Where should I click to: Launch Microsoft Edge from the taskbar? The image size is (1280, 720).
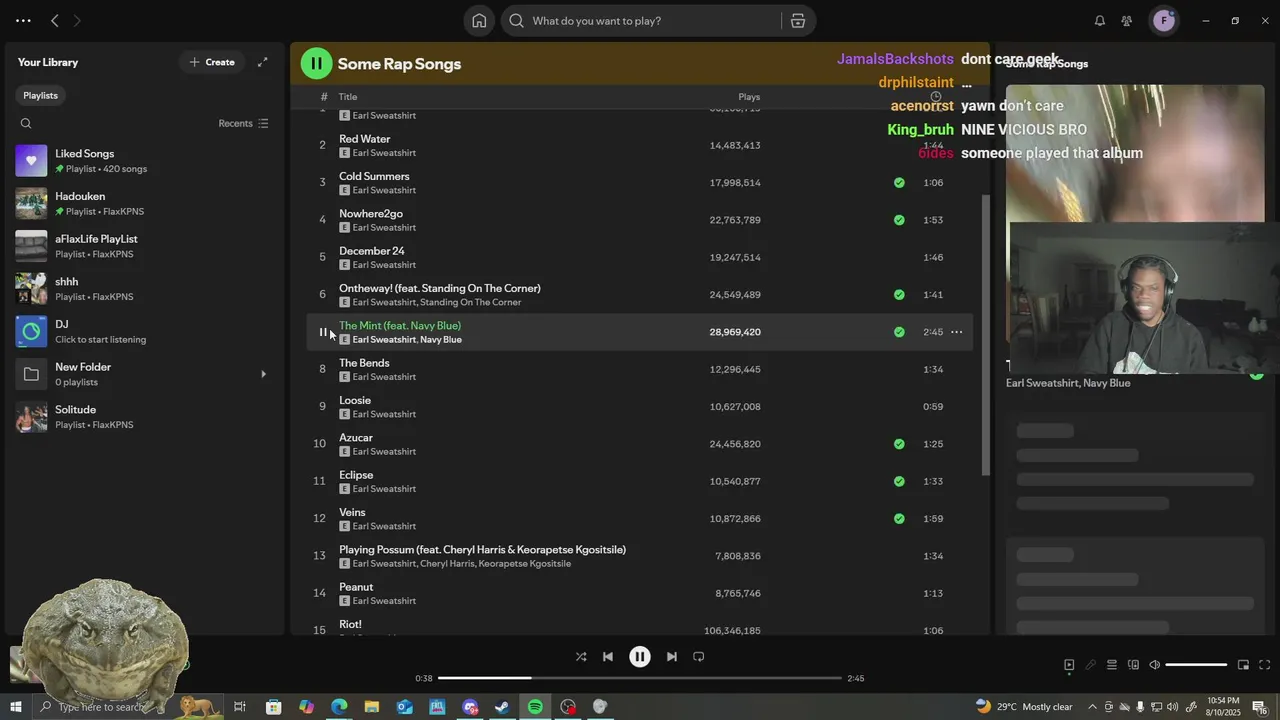pos(339,707)
